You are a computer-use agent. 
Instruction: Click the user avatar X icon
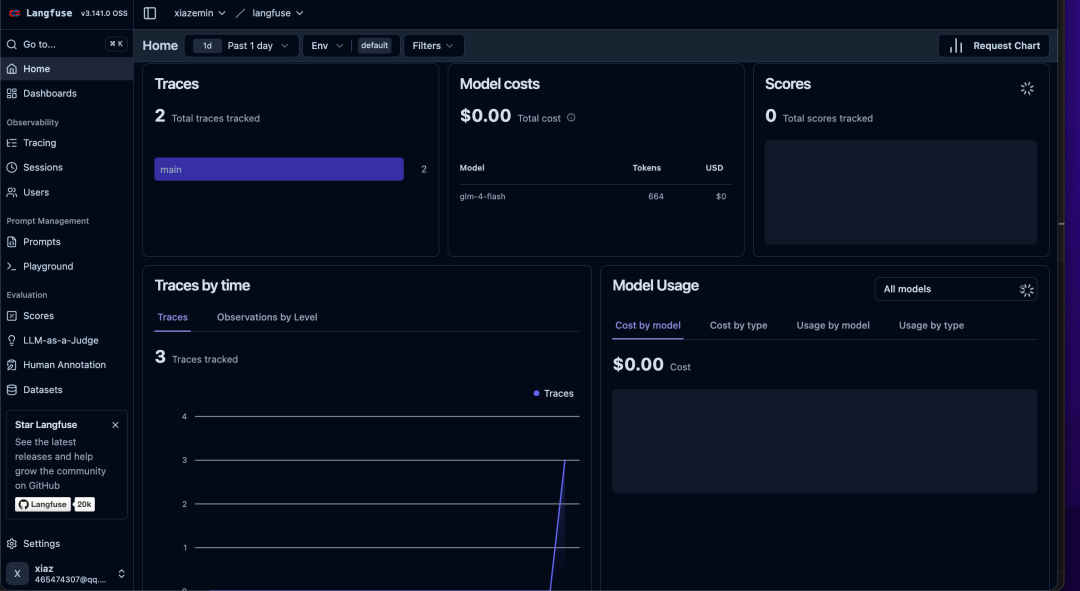(x=17, y=573)
